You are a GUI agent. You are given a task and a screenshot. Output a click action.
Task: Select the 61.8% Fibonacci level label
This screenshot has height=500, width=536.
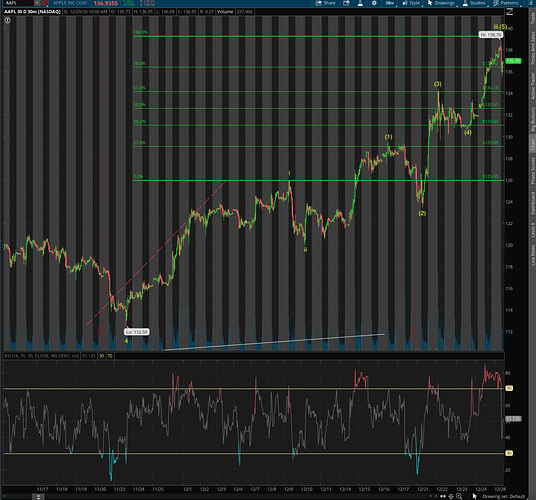[x=139, y=88]
